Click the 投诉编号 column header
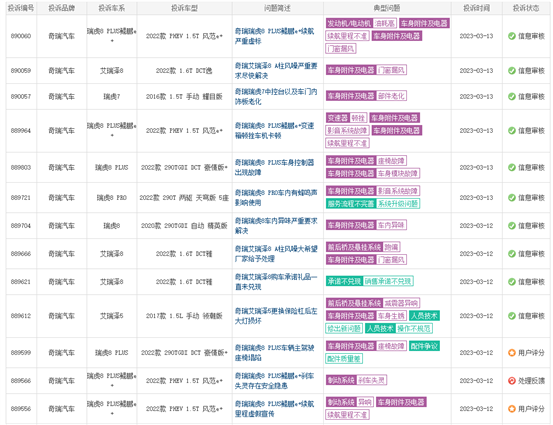The image size is (553, 425). point(21,8)
